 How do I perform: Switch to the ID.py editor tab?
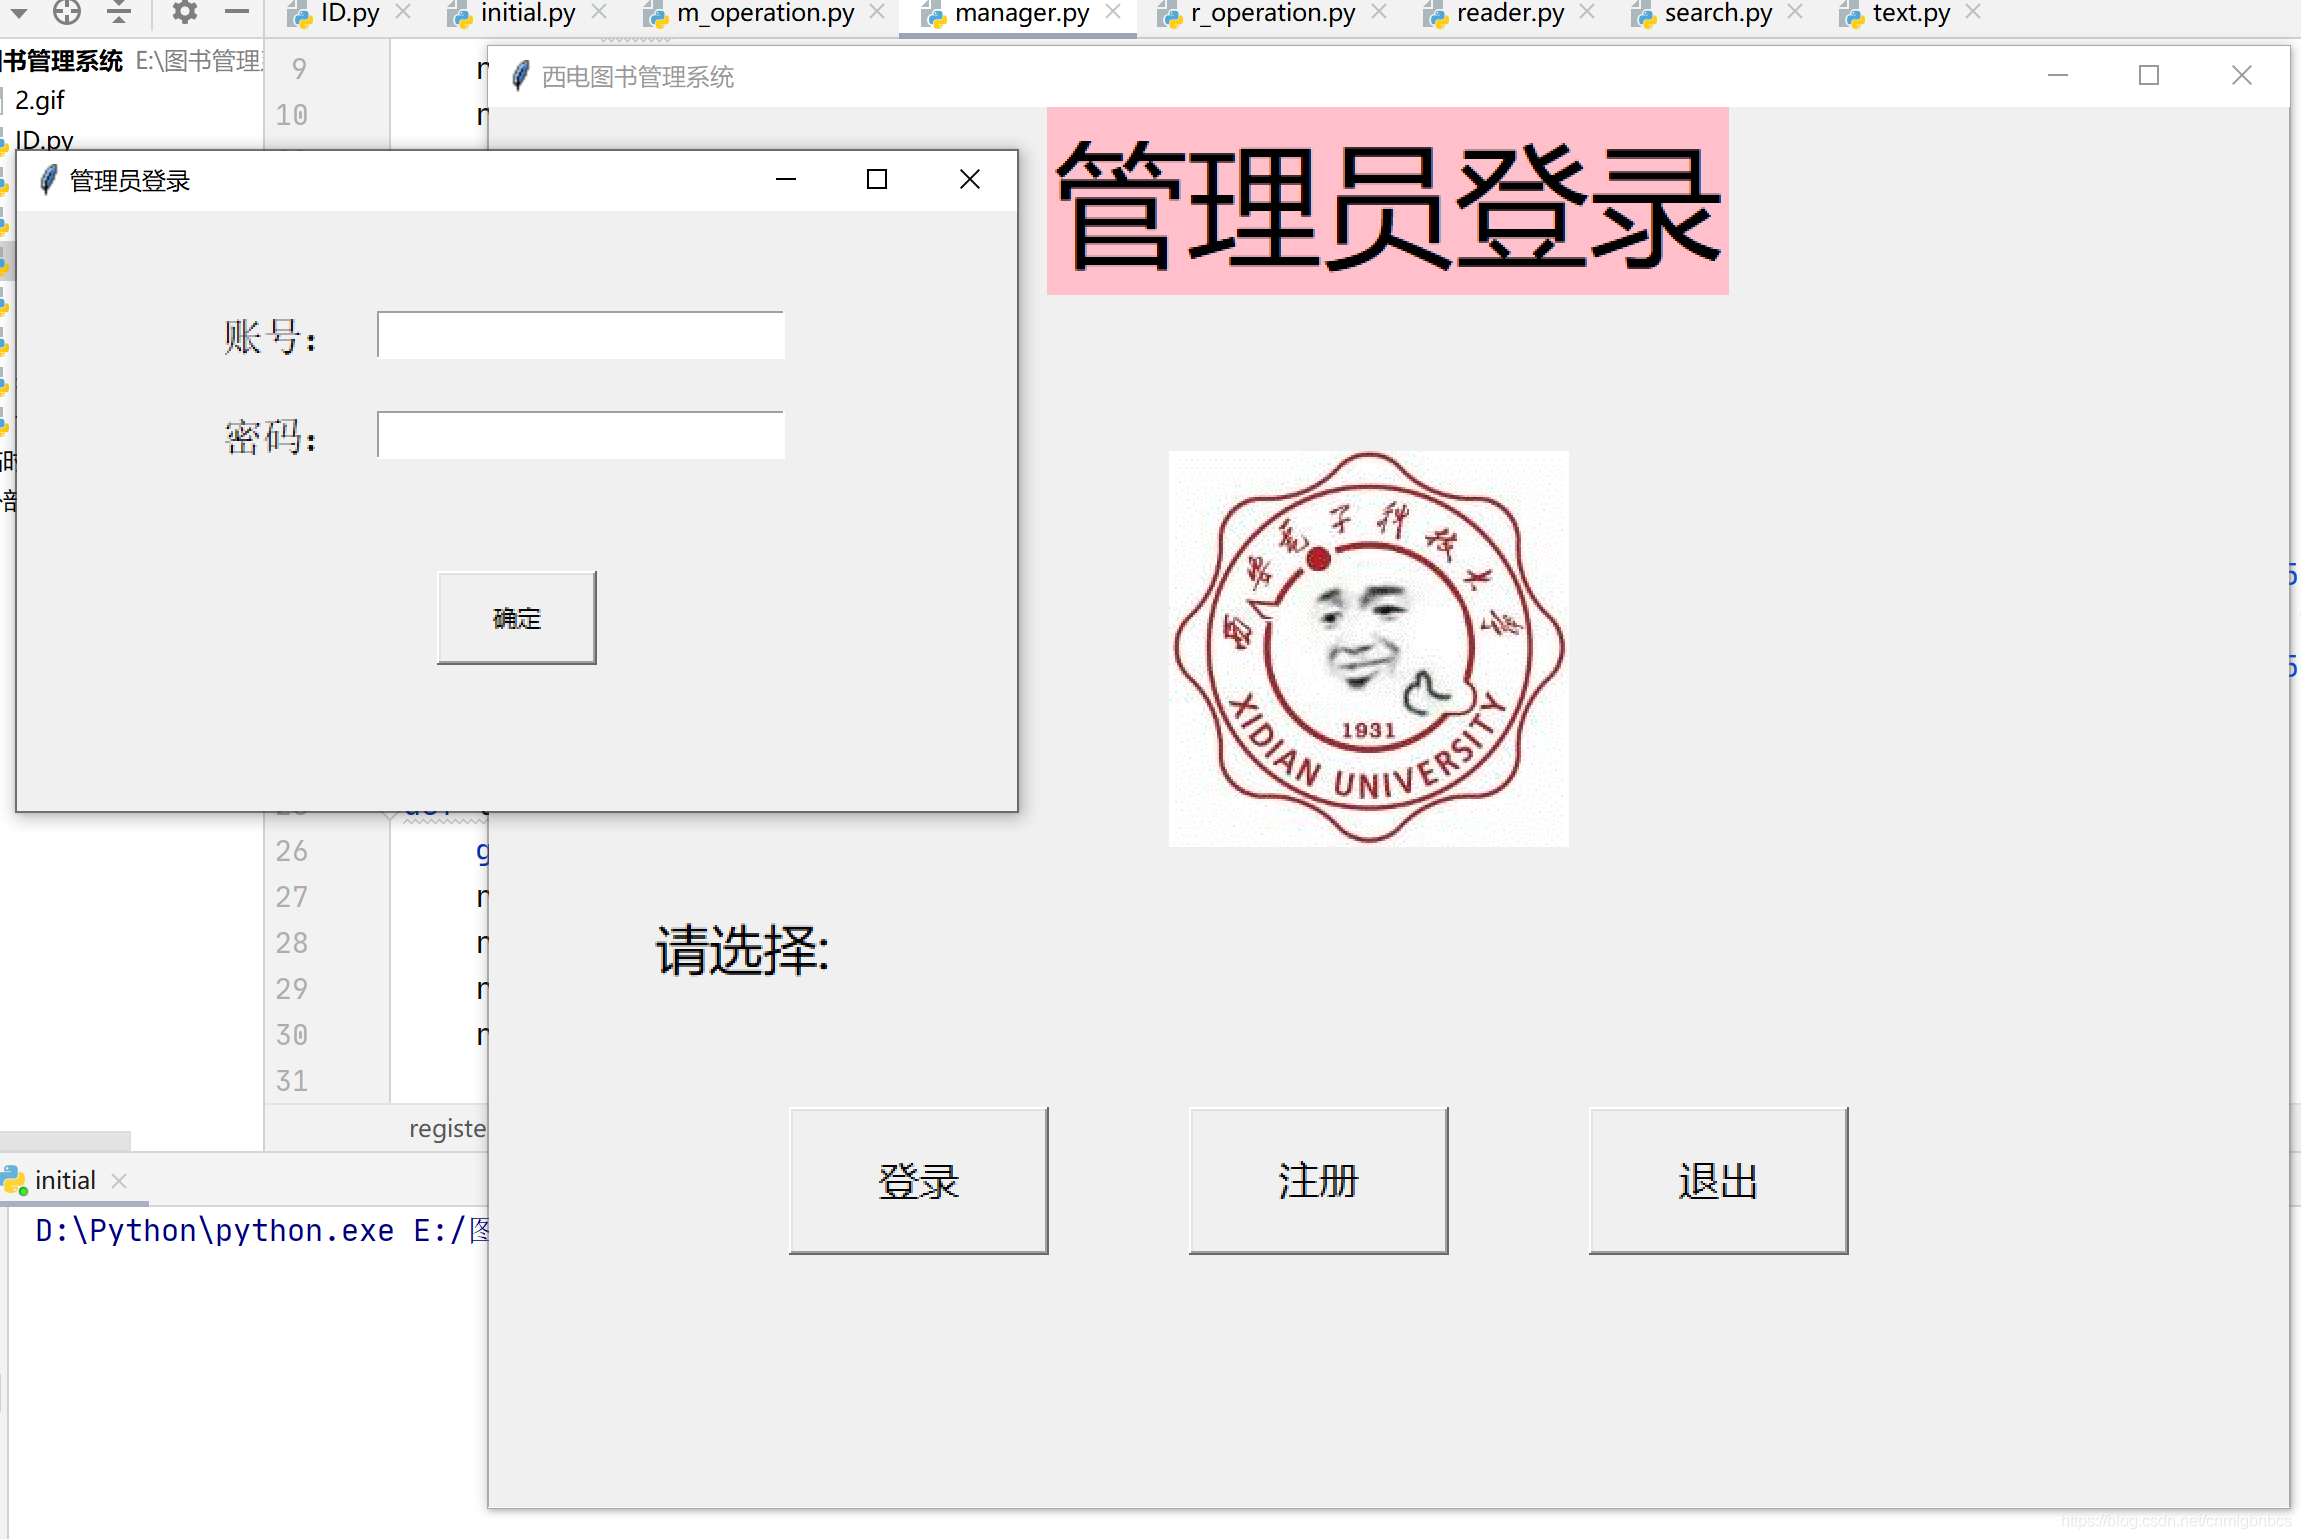[x=347, y=13]
